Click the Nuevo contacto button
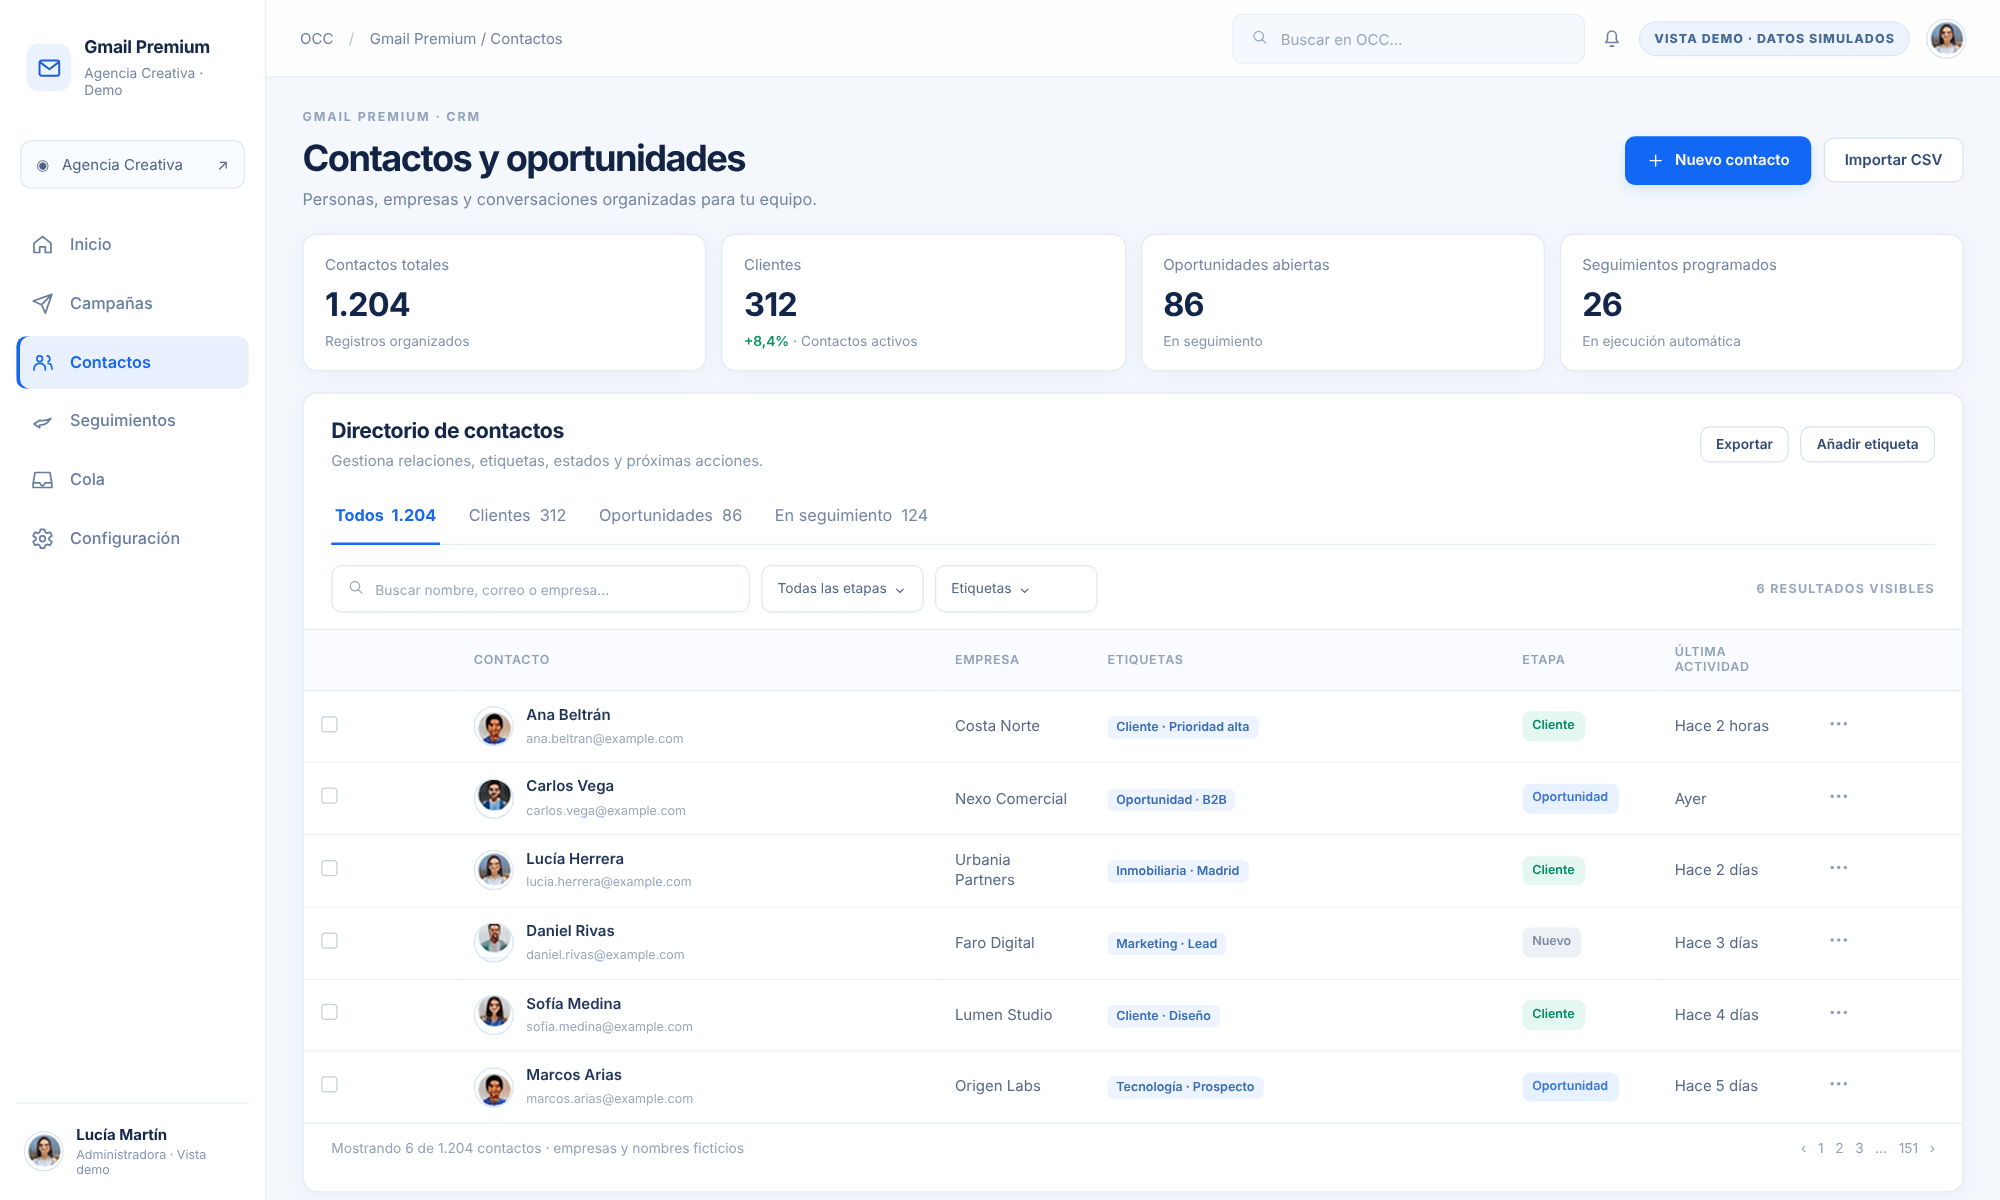 click(1717, 160)
